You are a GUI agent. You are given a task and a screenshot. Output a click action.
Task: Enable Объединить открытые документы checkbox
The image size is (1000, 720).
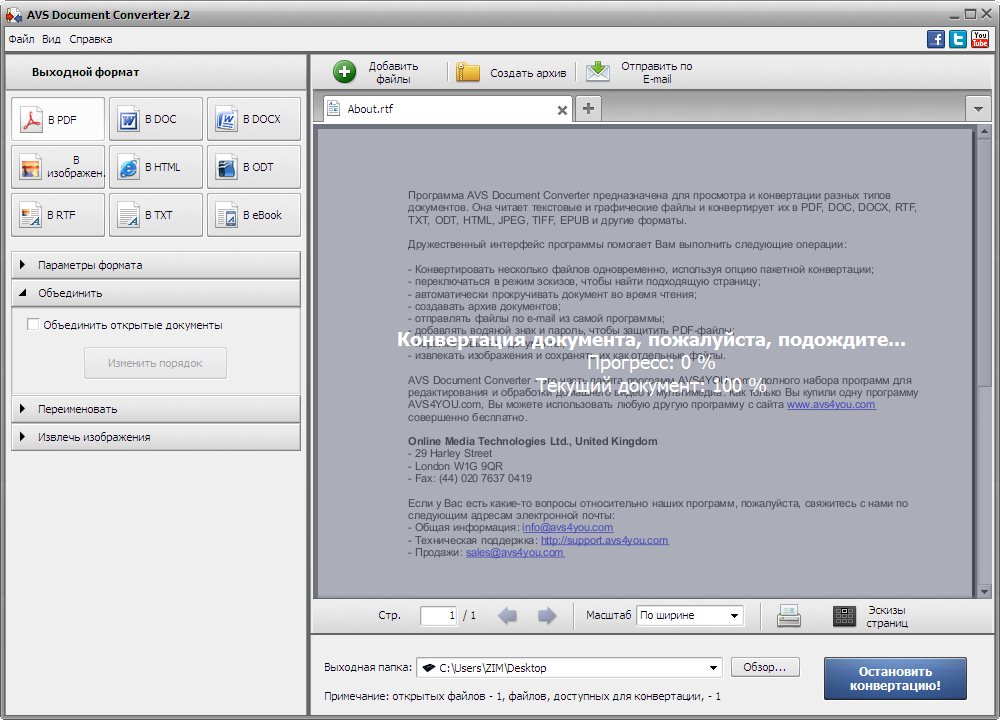coord(33,325)
